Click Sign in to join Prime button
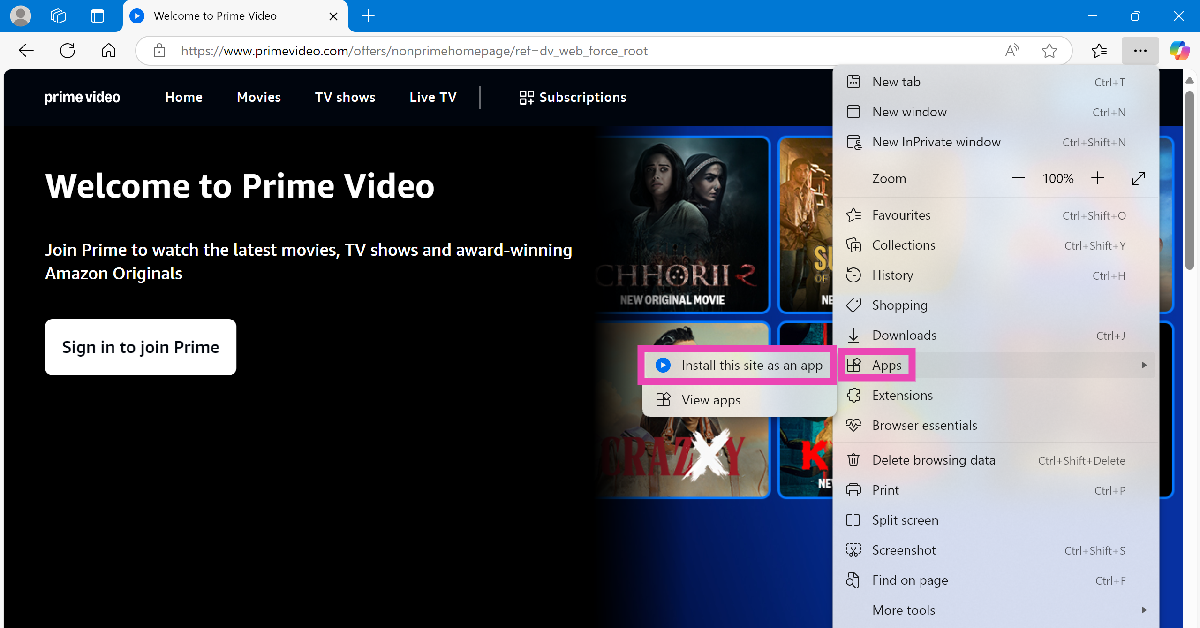 [140, 347]
